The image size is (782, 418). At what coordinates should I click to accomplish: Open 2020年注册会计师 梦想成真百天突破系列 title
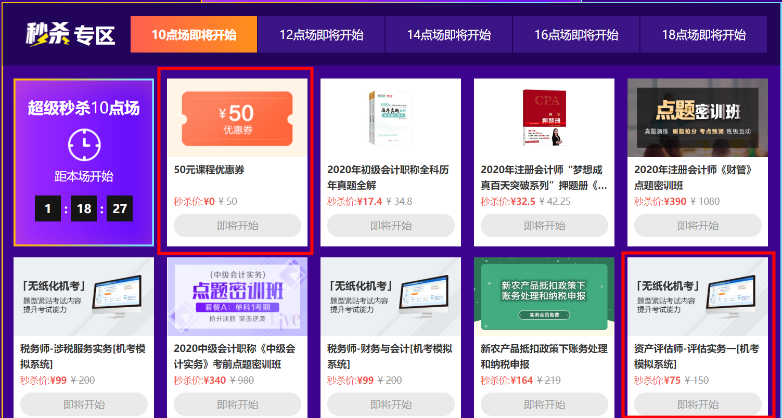(544, 178)
